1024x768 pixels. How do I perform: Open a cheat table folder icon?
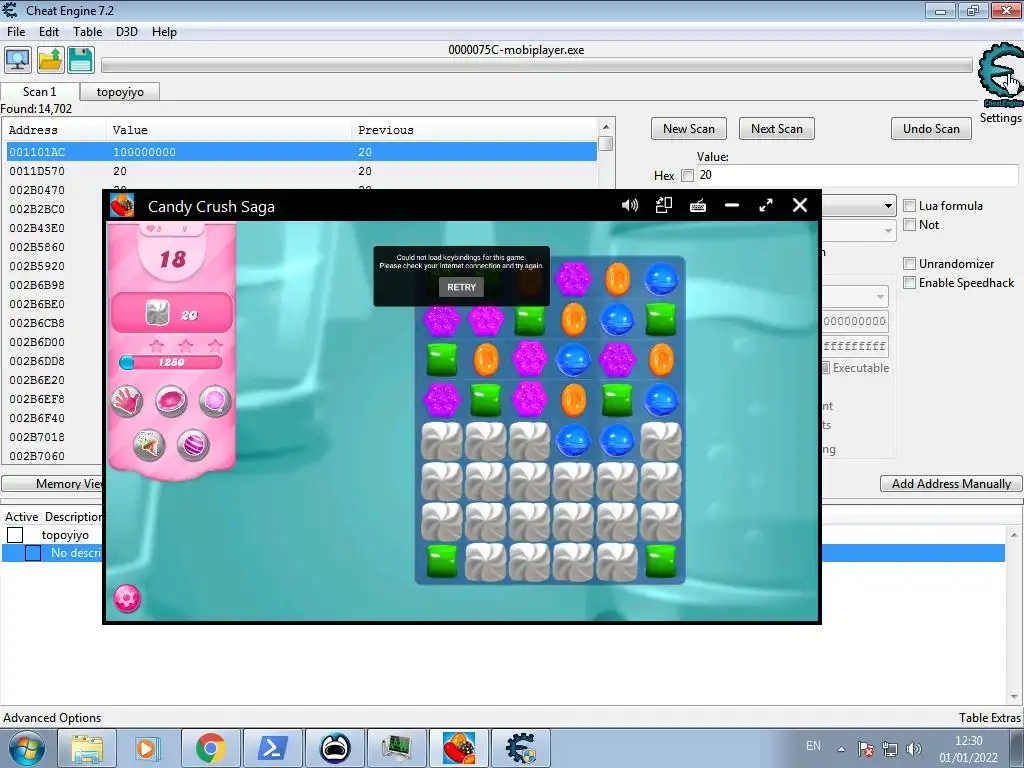[50, 60]
